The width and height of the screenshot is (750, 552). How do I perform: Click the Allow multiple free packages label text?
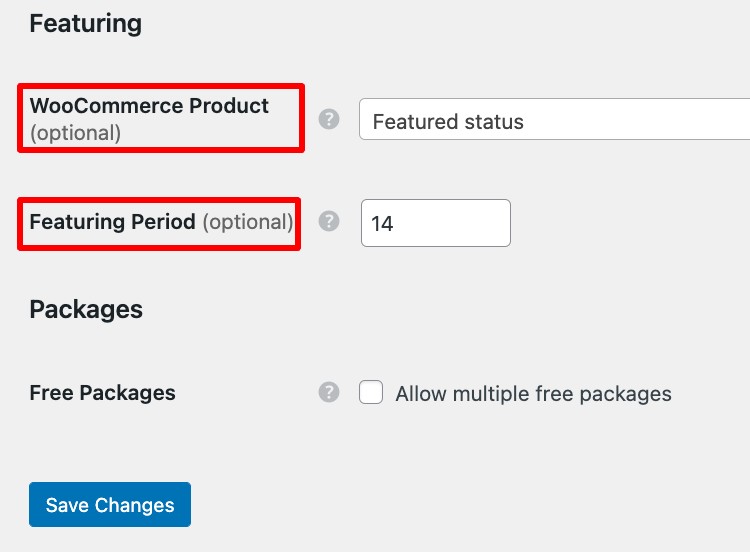[533, 394]
